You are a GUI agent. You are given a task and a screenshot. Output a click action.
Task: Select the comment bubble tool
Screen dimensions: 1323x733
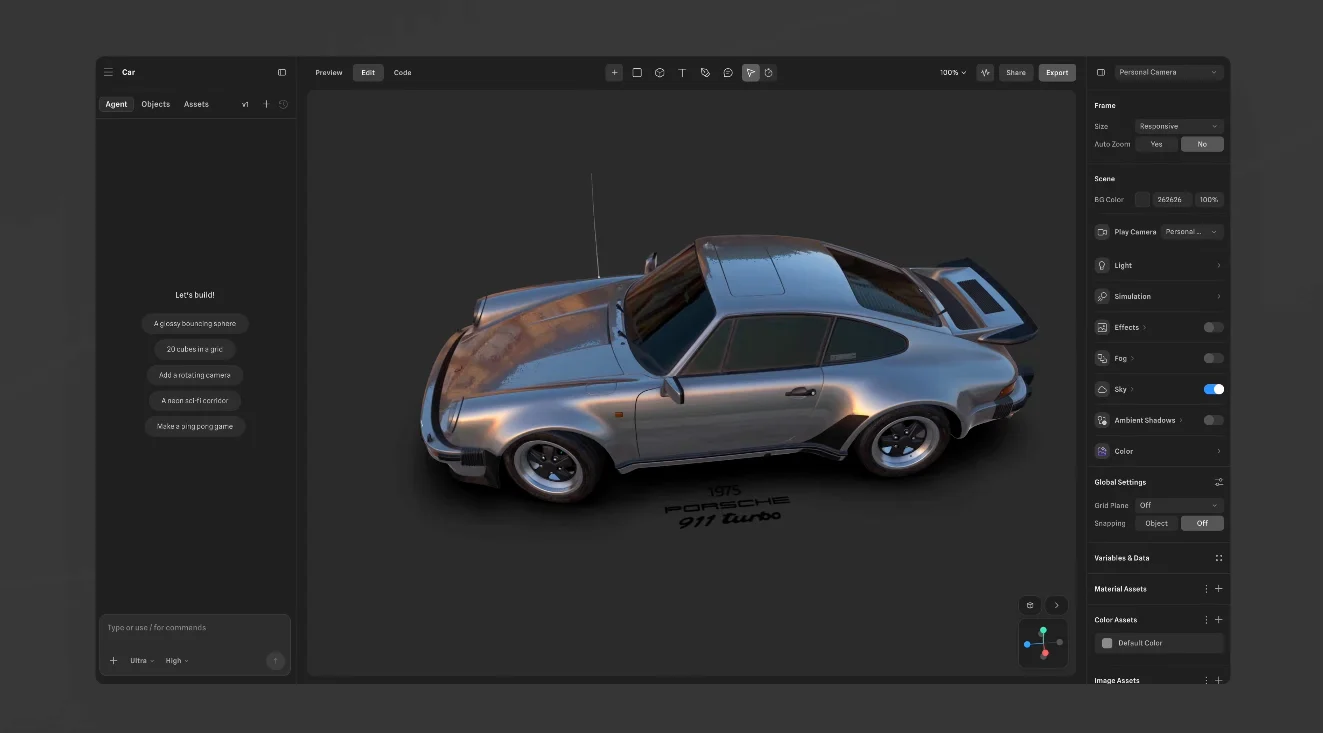click(728, 72)
